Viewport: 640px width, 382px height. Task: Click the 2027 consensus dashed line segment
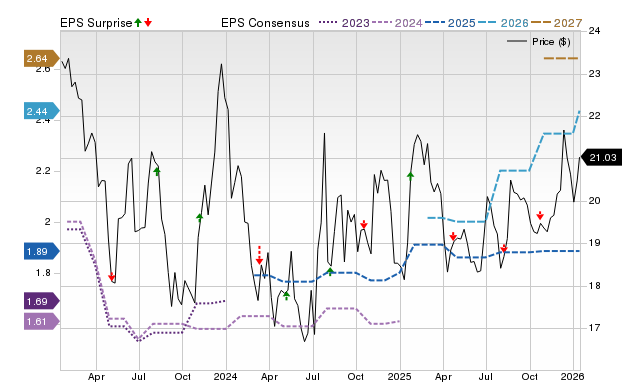coord(561,58)
